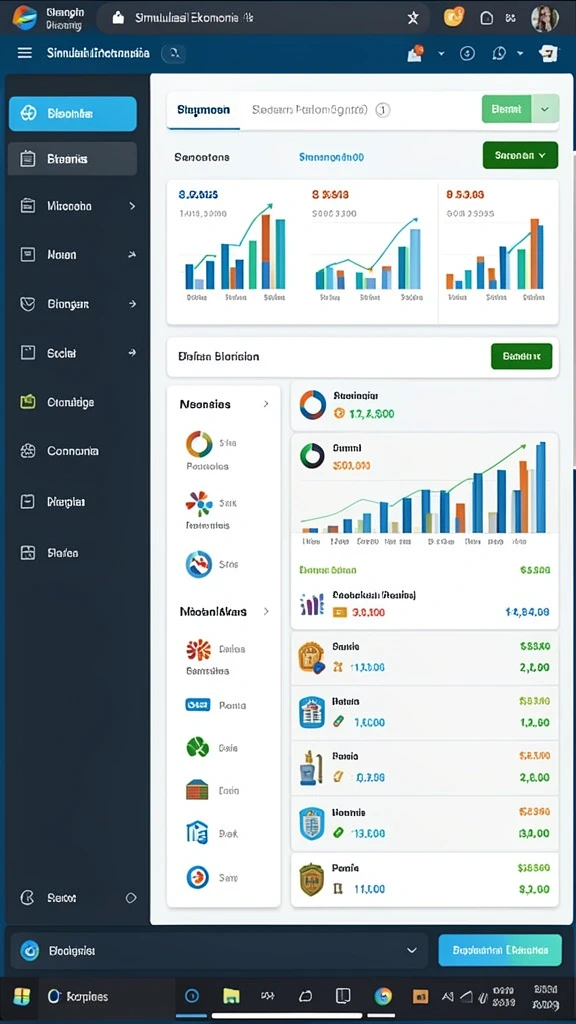Open notifications mail icon with red badge
The width and height of the screenshot is (576, 1024).
[x=415, y=54]
